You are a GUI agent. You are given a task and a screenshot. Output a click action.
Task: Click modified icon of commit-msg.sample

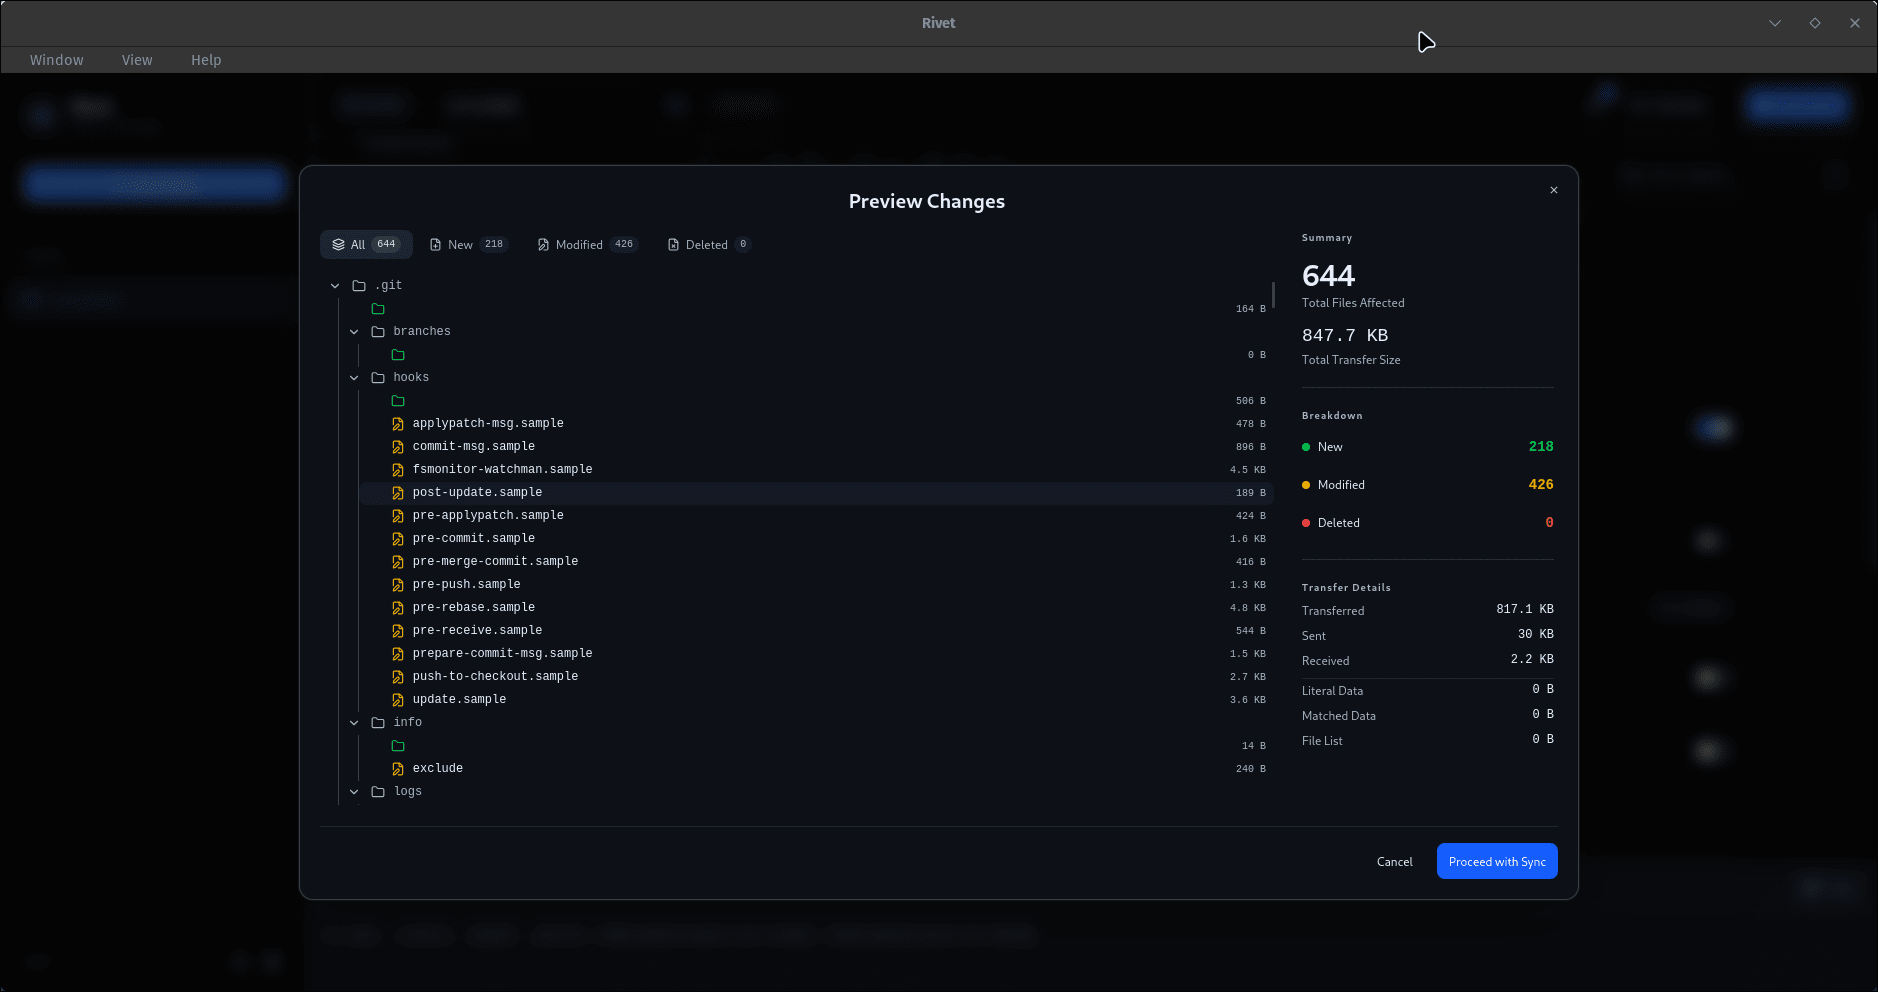398,447
